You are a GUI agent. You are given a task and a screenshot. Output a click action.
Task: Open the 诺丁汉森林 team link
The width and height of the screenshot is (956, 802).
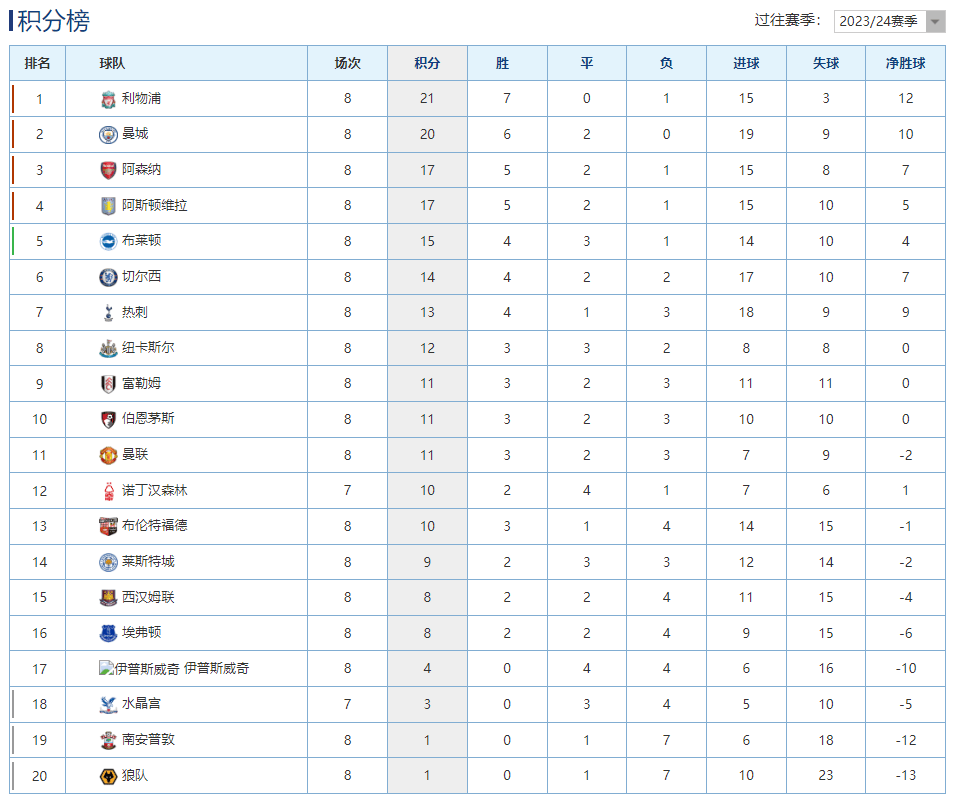coord(155,490)
